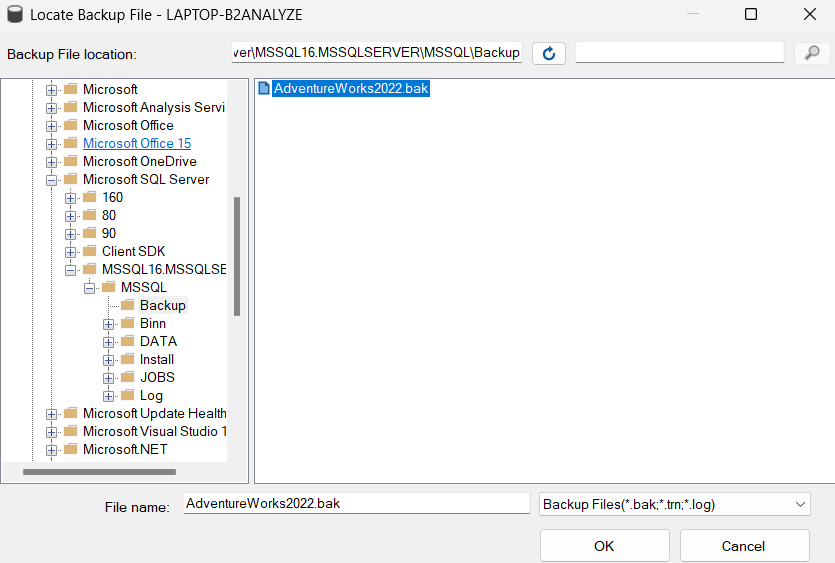Expand the Binn folder node

tap(108, 324)
